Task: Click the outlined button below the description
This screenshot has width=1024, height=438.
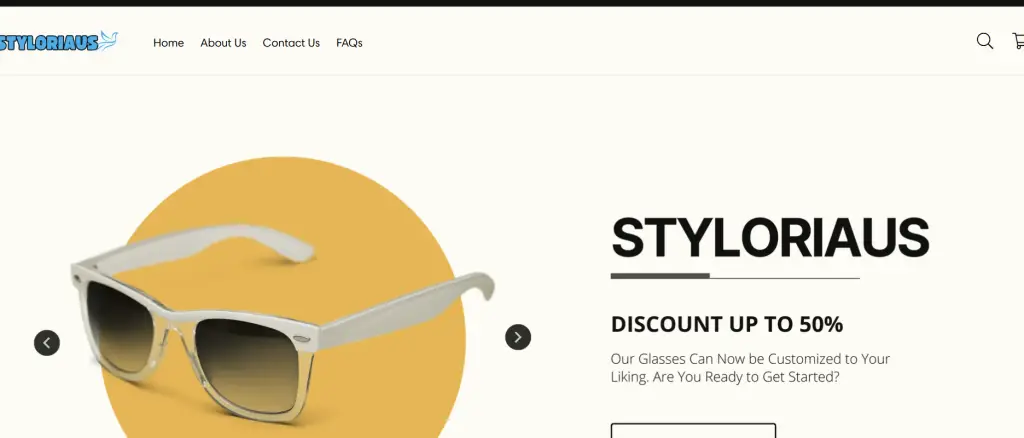Action: click(693, 431)
